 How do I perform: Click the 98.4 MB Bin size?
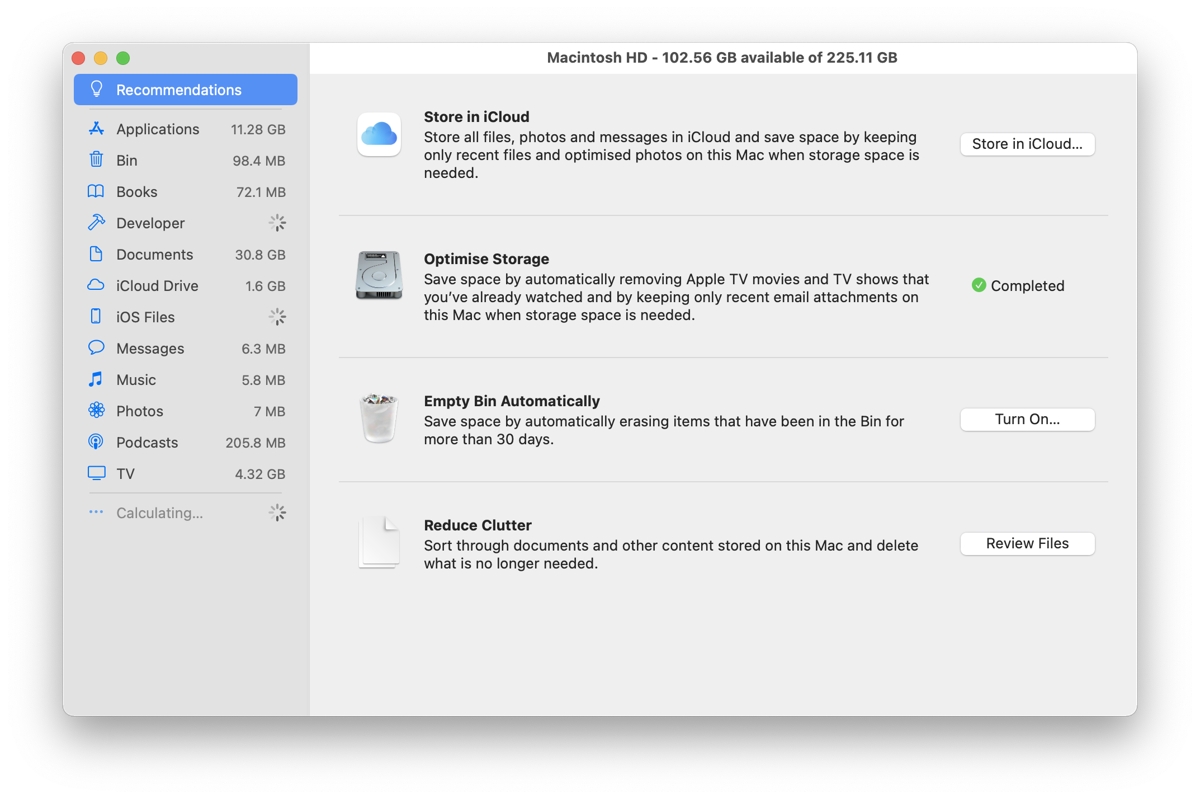pos(259,160)
